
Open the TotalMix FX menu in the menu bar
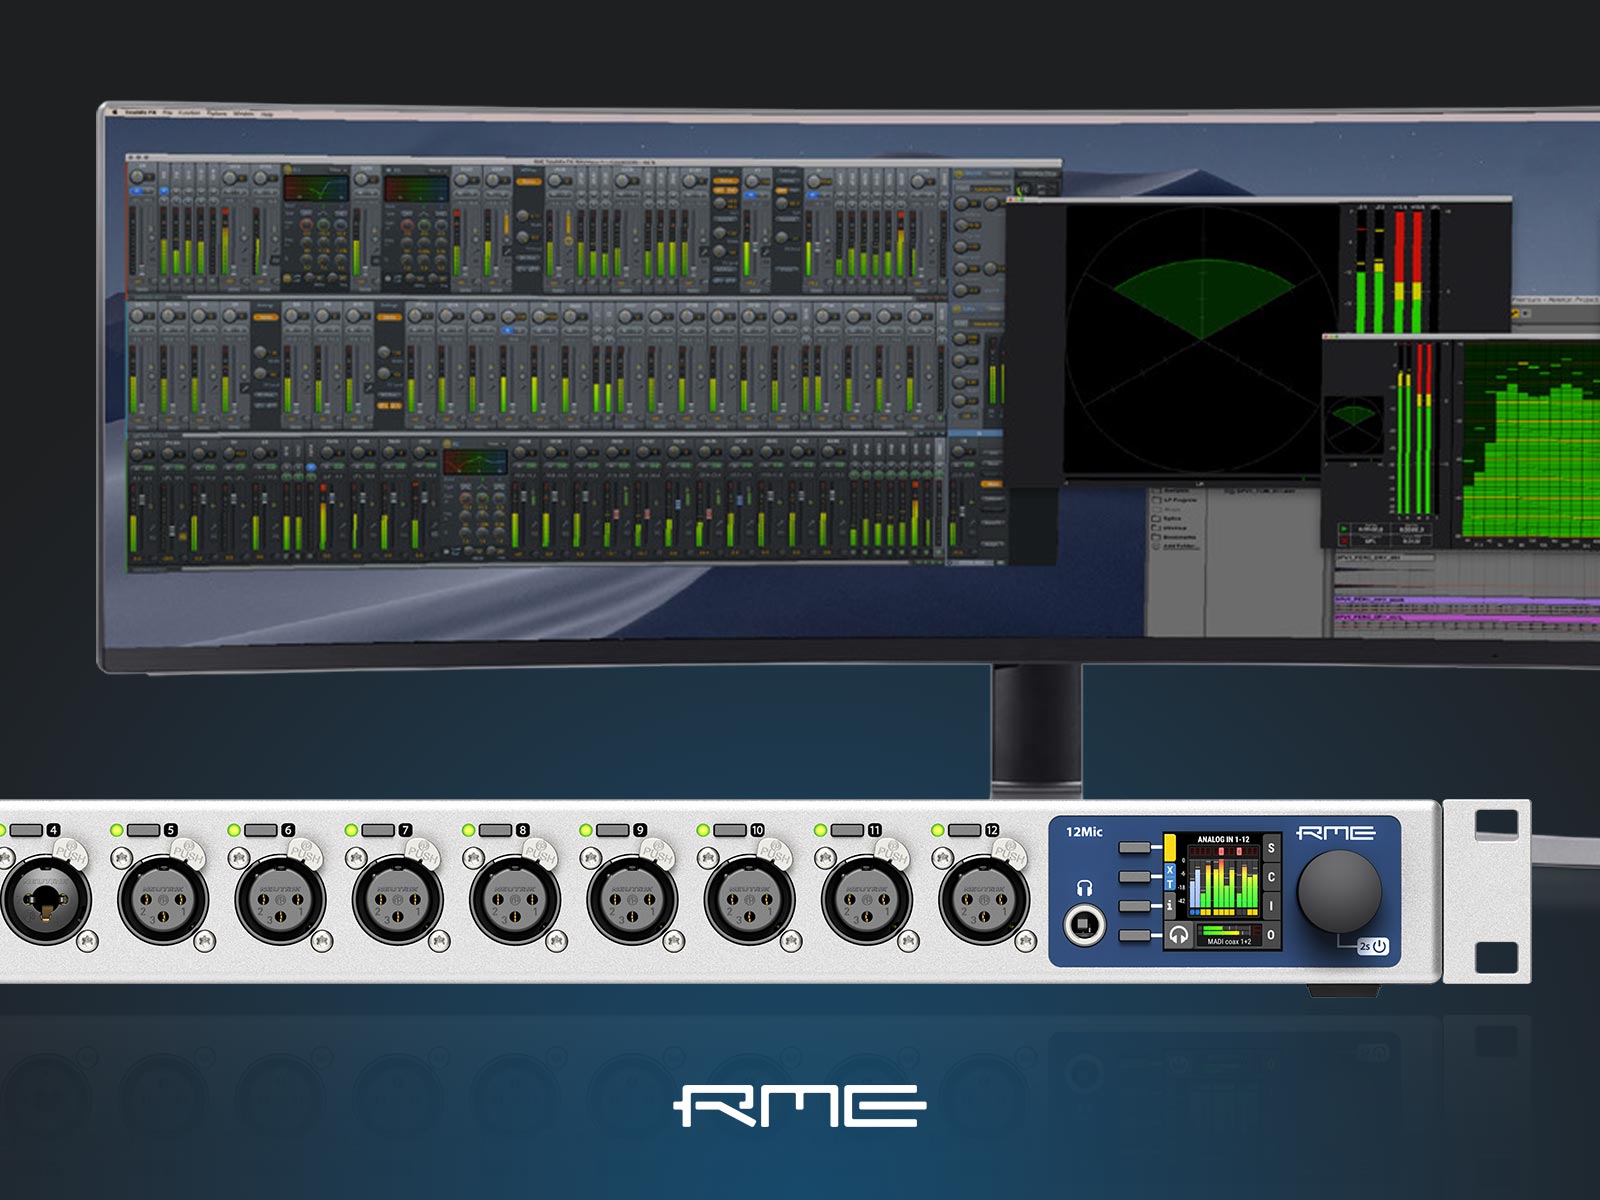tap(141, 112)
